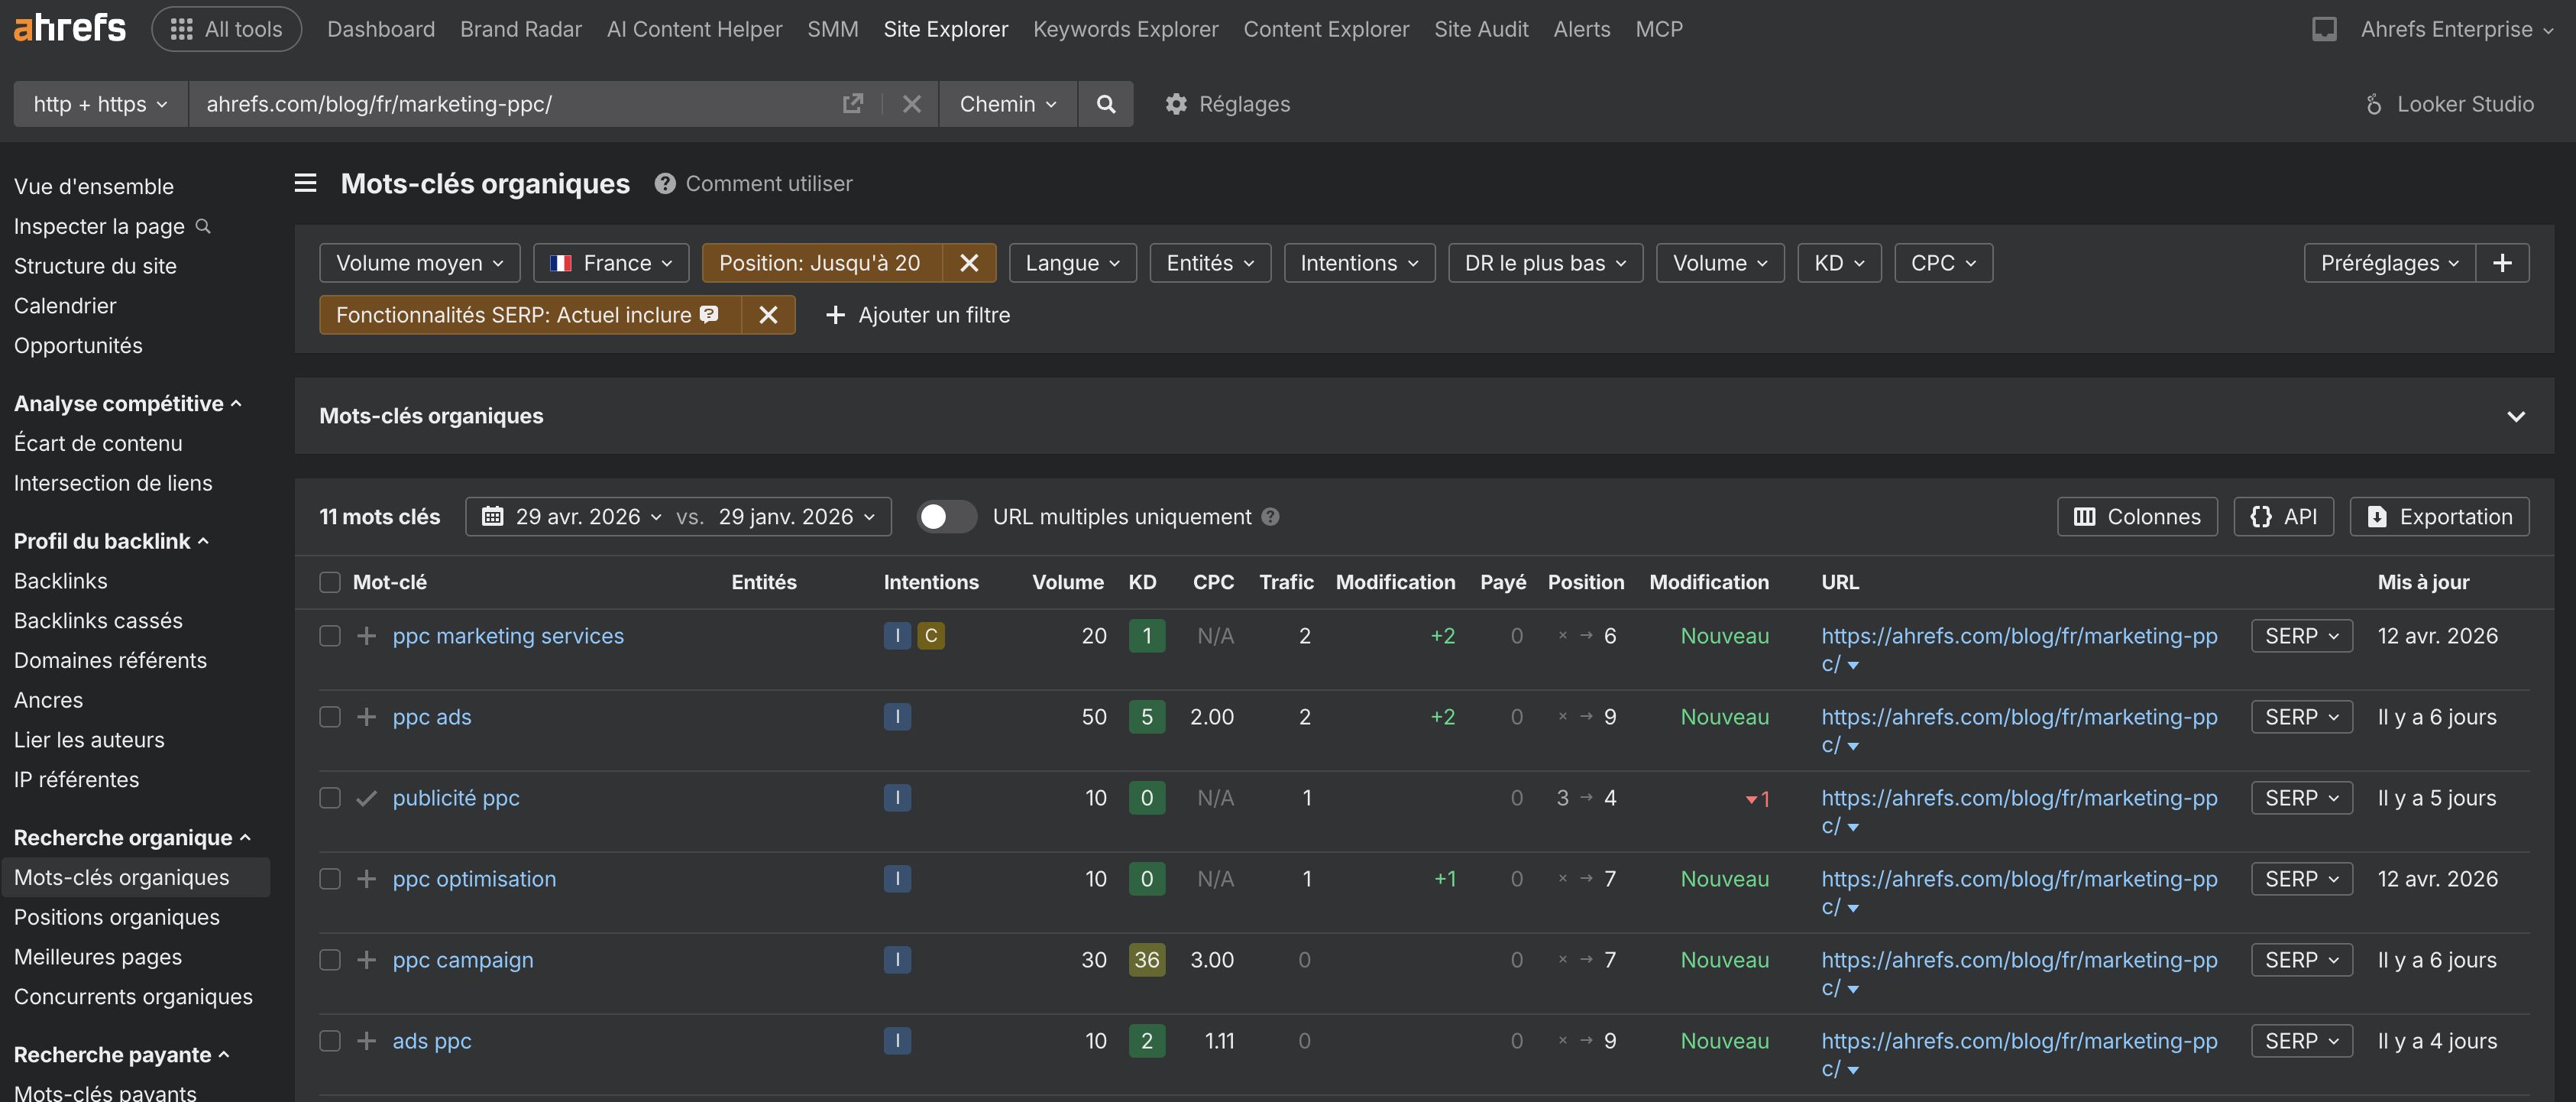Clear the URL field with the X icon
Screen dimensions: 2576x1102
pos(911,104)
